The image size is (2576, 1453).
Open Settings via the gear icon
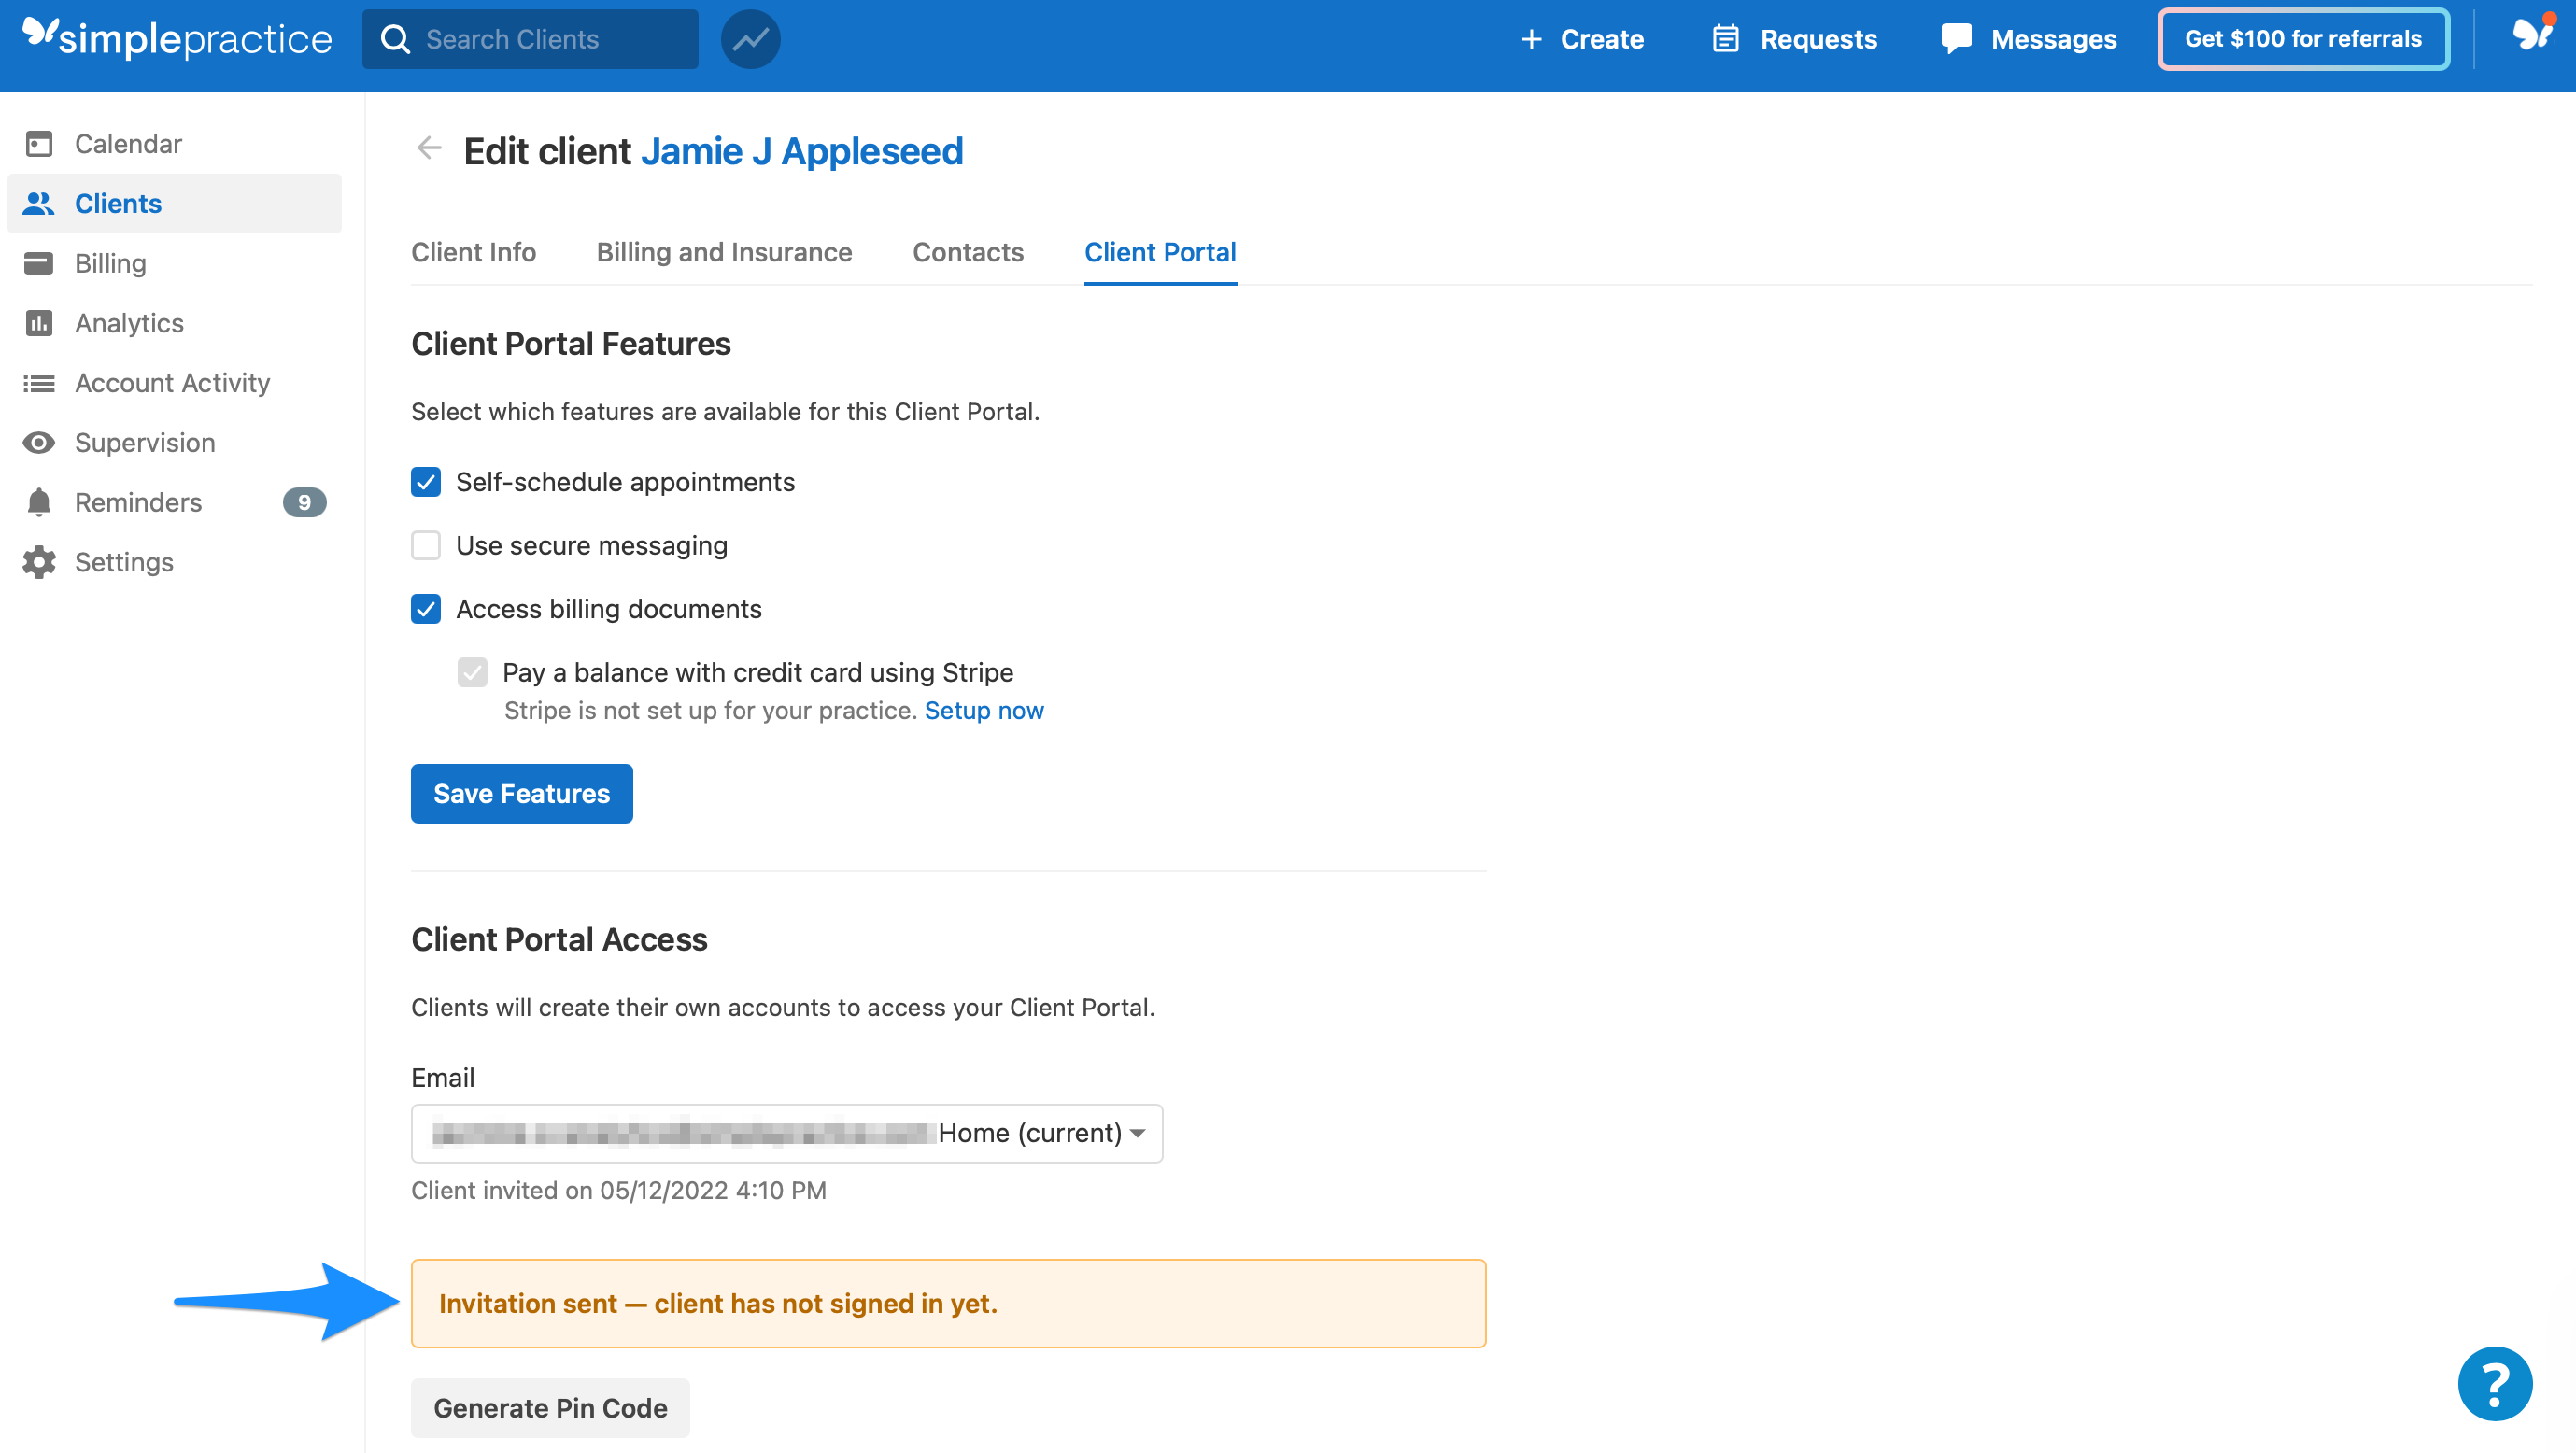tap(124, 562)
